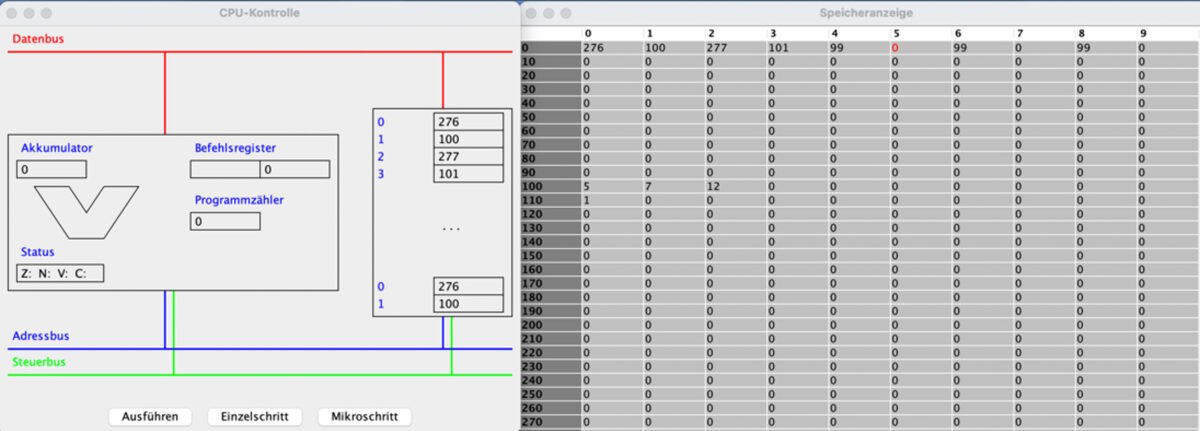Screen dimensions: 1200x431
Task: Select the 99 cell in column 8
Action: click(1106, 47)
